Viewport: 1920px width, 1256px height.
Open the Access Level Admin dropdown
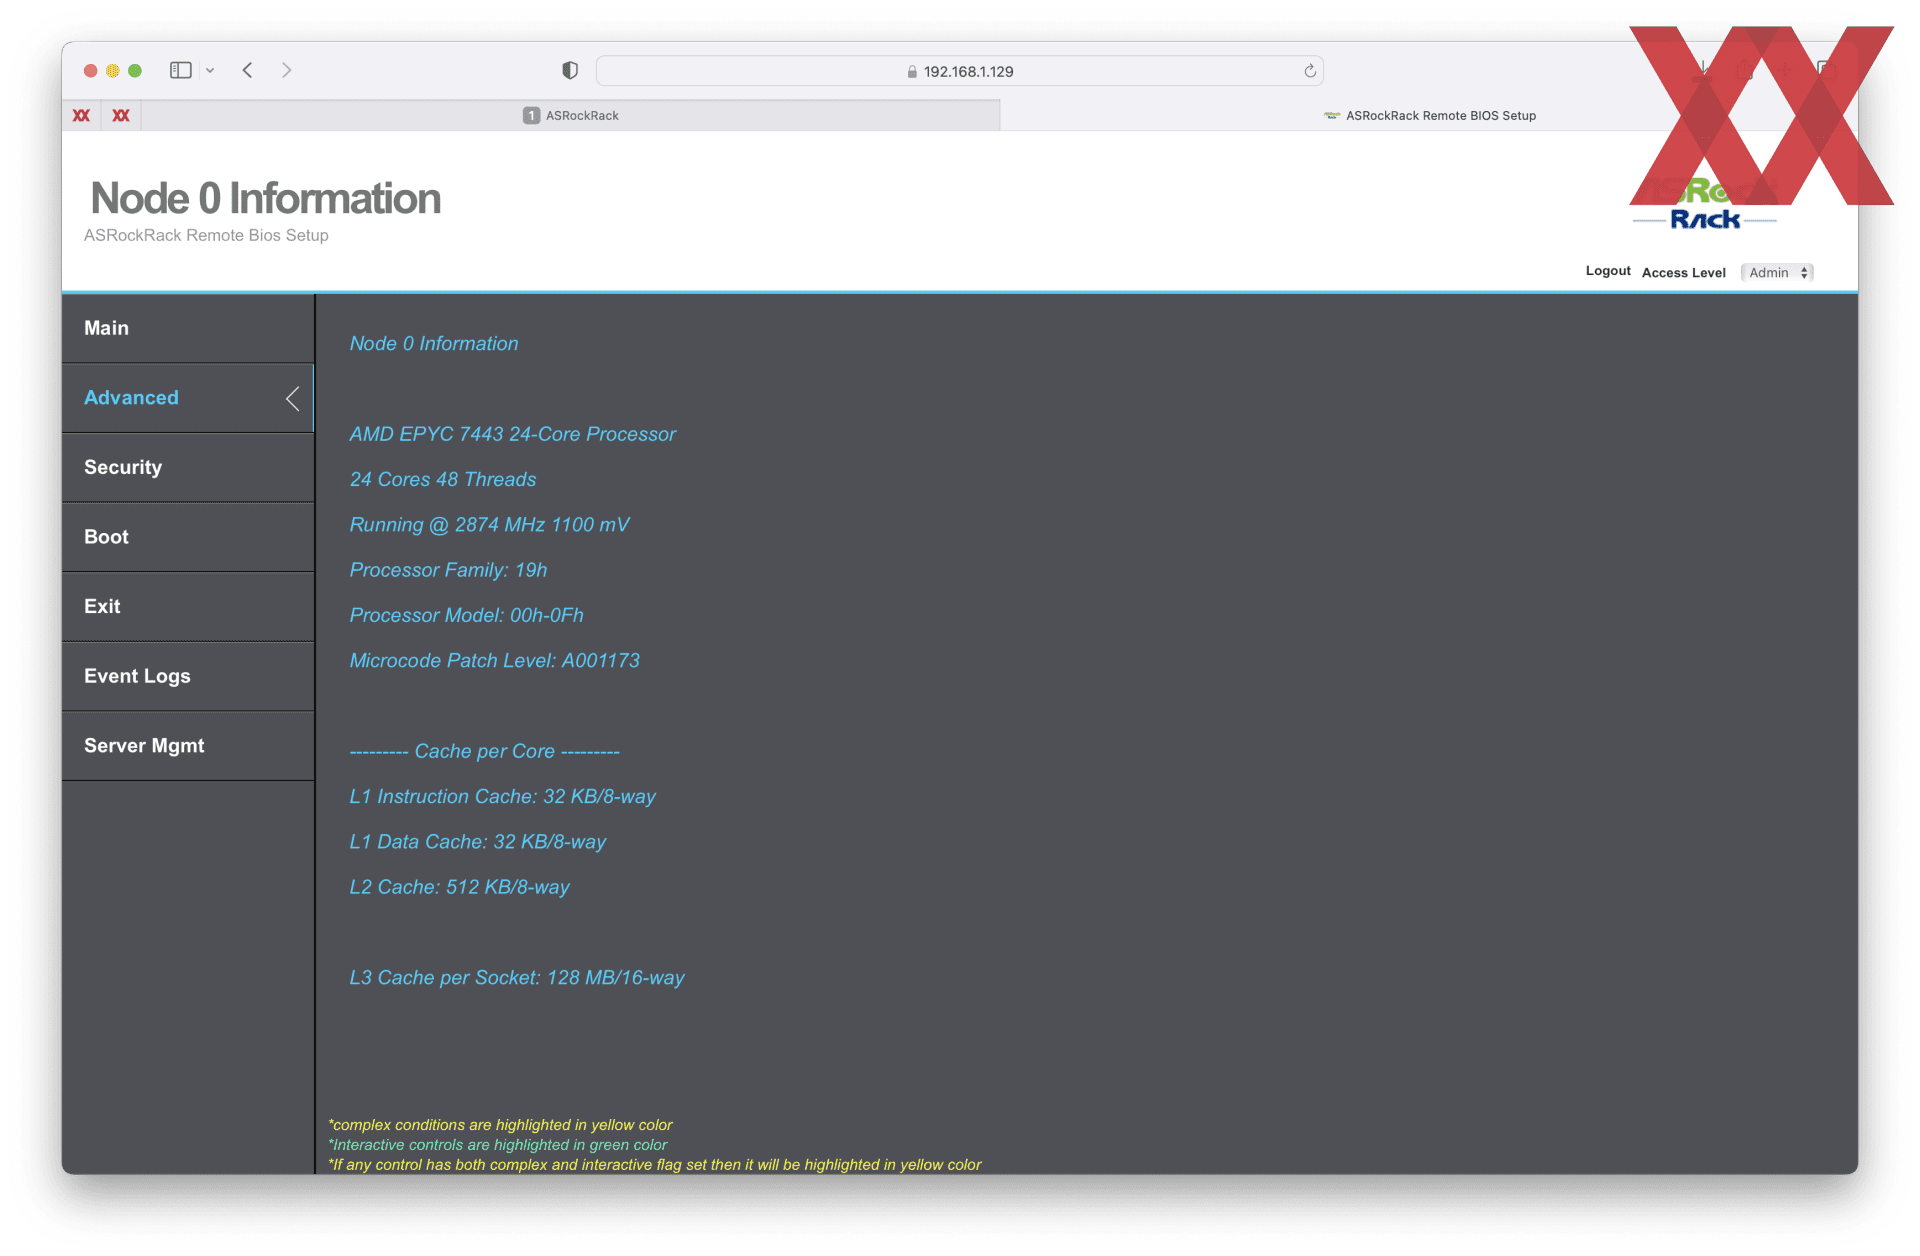tap(1777, 273)
